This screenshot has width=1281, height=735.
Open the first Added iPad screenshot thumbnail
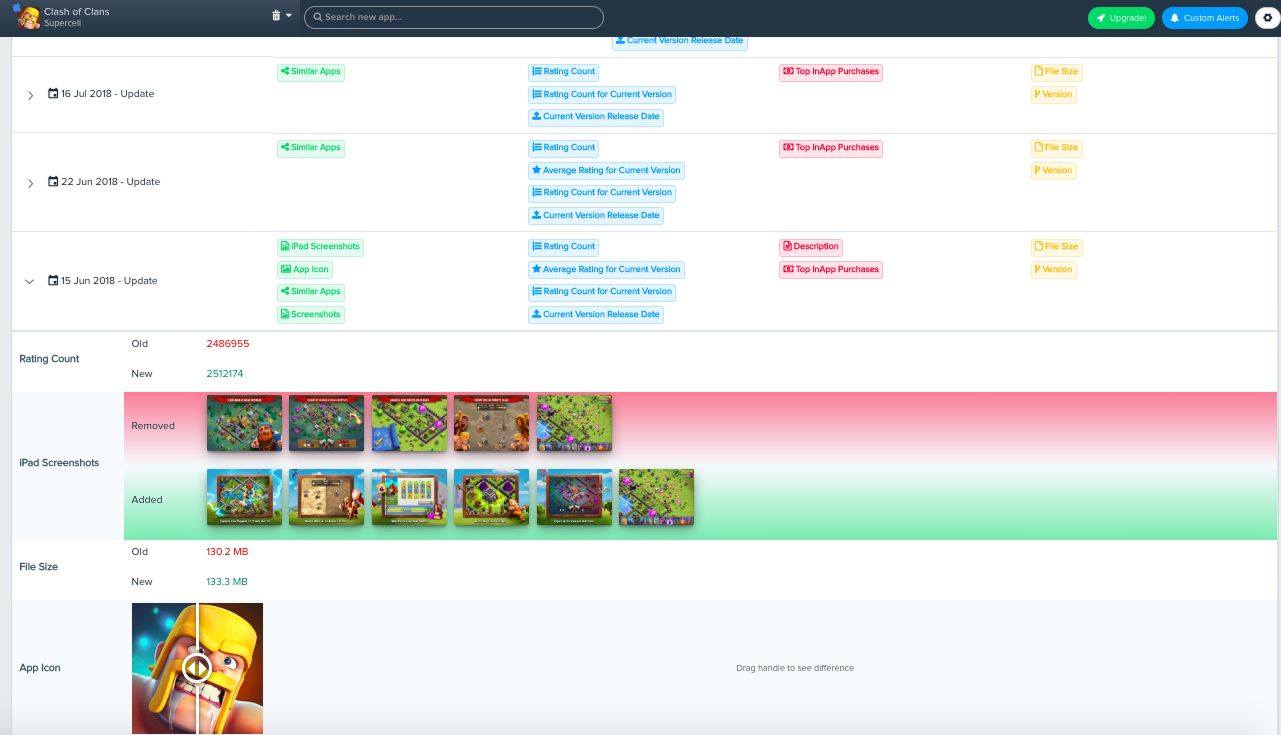click(x=244, y=497)
